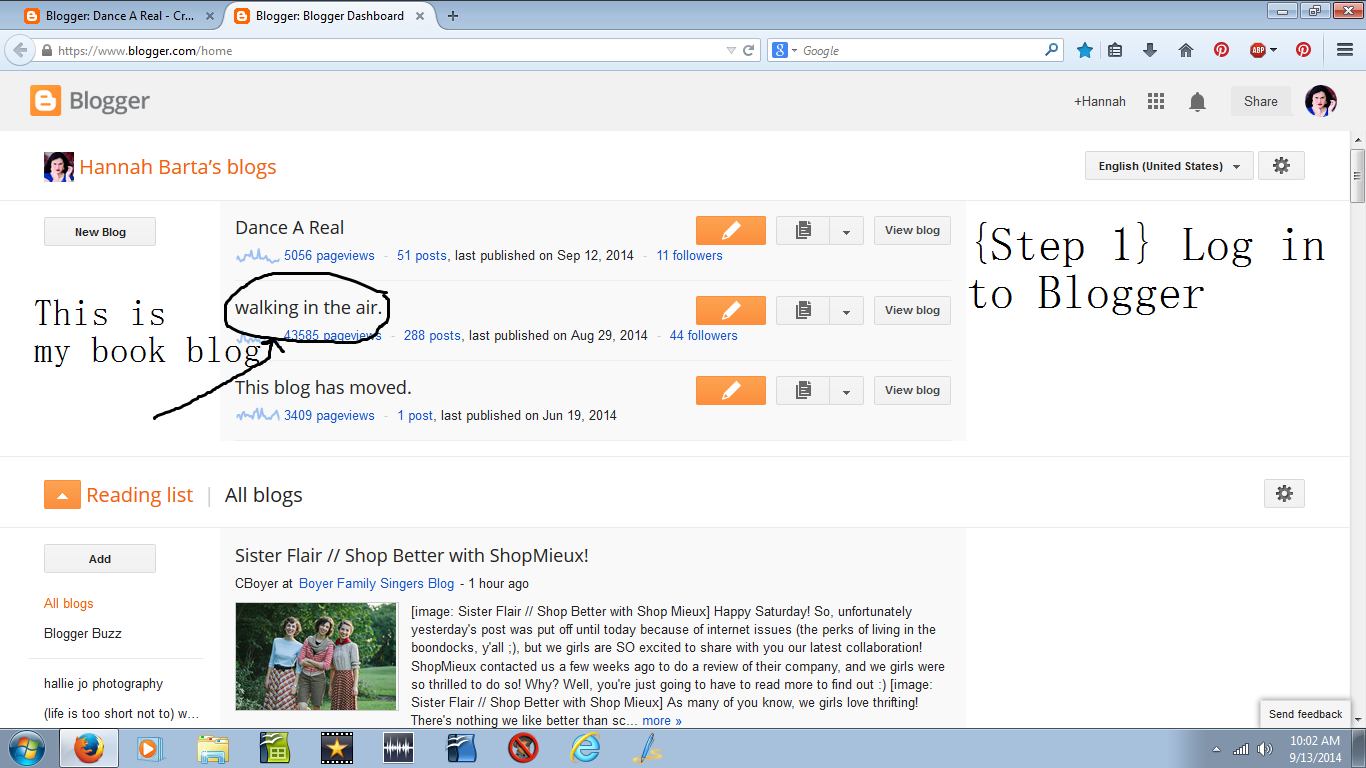Create a new post for walking in the air
Image resolution: width=1366 pixels, height=768 pixels.
coord(730,310)
